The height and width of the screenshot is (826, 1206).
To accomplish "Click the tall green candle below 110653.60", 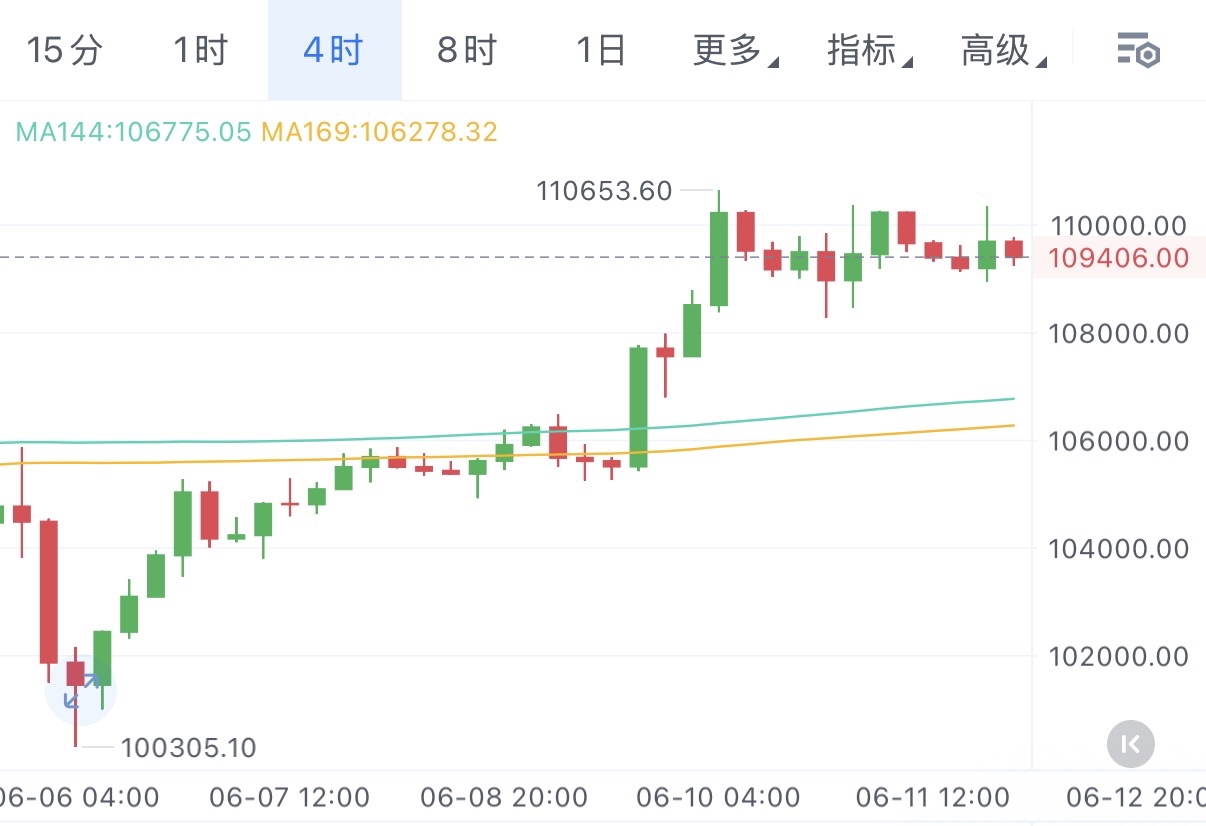I will pos(719,259).
